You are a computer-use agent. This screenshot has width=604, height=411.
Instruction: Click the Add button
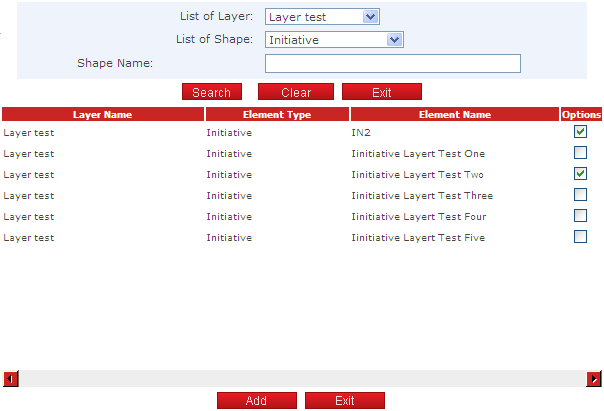(256, 401)
